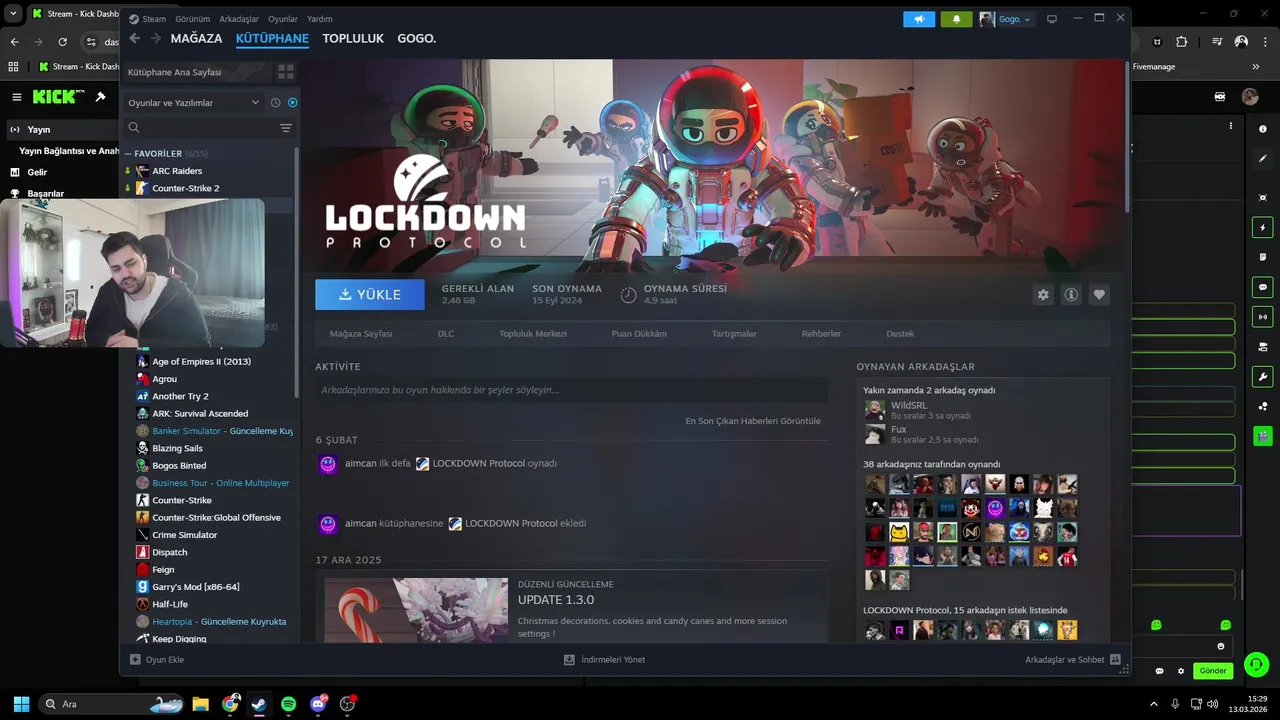Image resolution: width=1280 pixels, height=720 pixels.
Task: Open game settings gear for Lockdown Protocol
Action: (x=1043, y=295)
